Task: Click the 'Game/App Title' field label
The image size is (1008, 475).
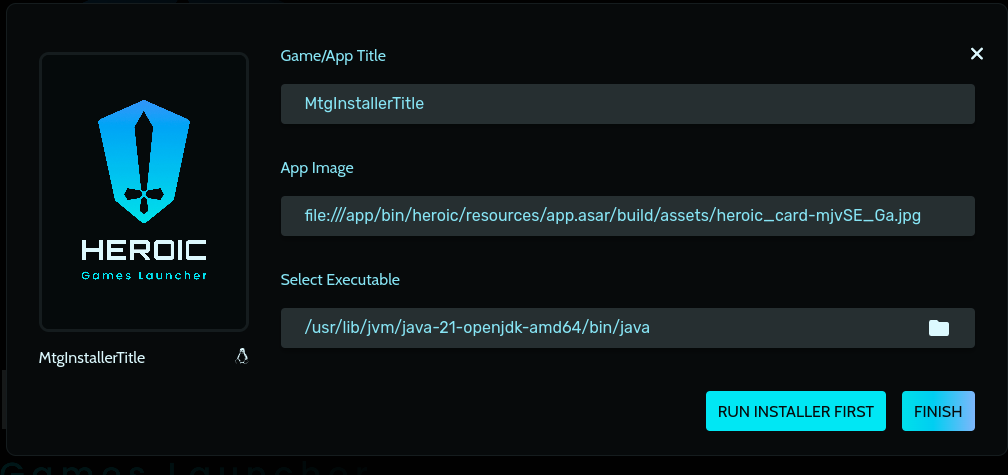Action: [x=333, y=56]
